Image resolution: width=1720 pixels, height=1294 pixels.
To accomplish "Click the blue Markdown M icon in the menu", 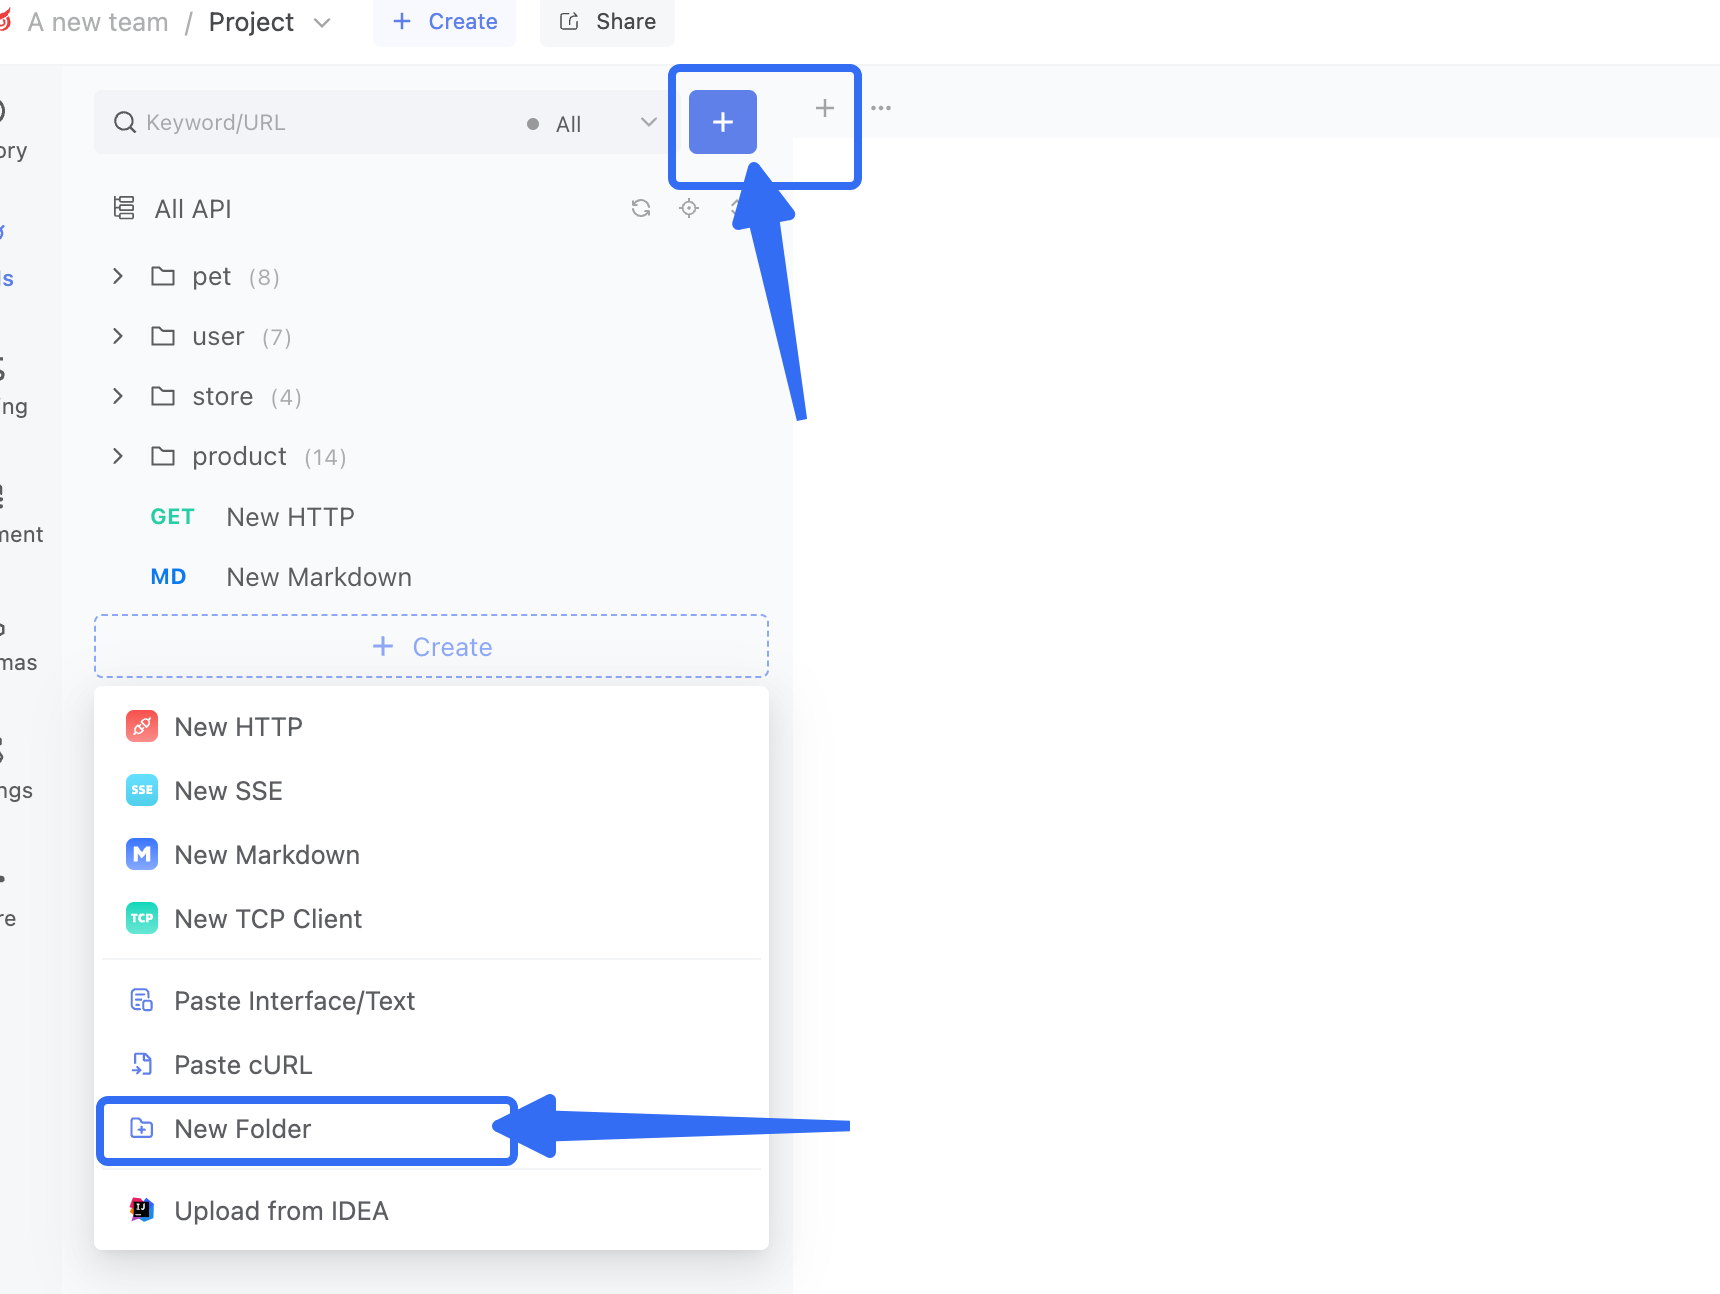I will pos(142,854).
